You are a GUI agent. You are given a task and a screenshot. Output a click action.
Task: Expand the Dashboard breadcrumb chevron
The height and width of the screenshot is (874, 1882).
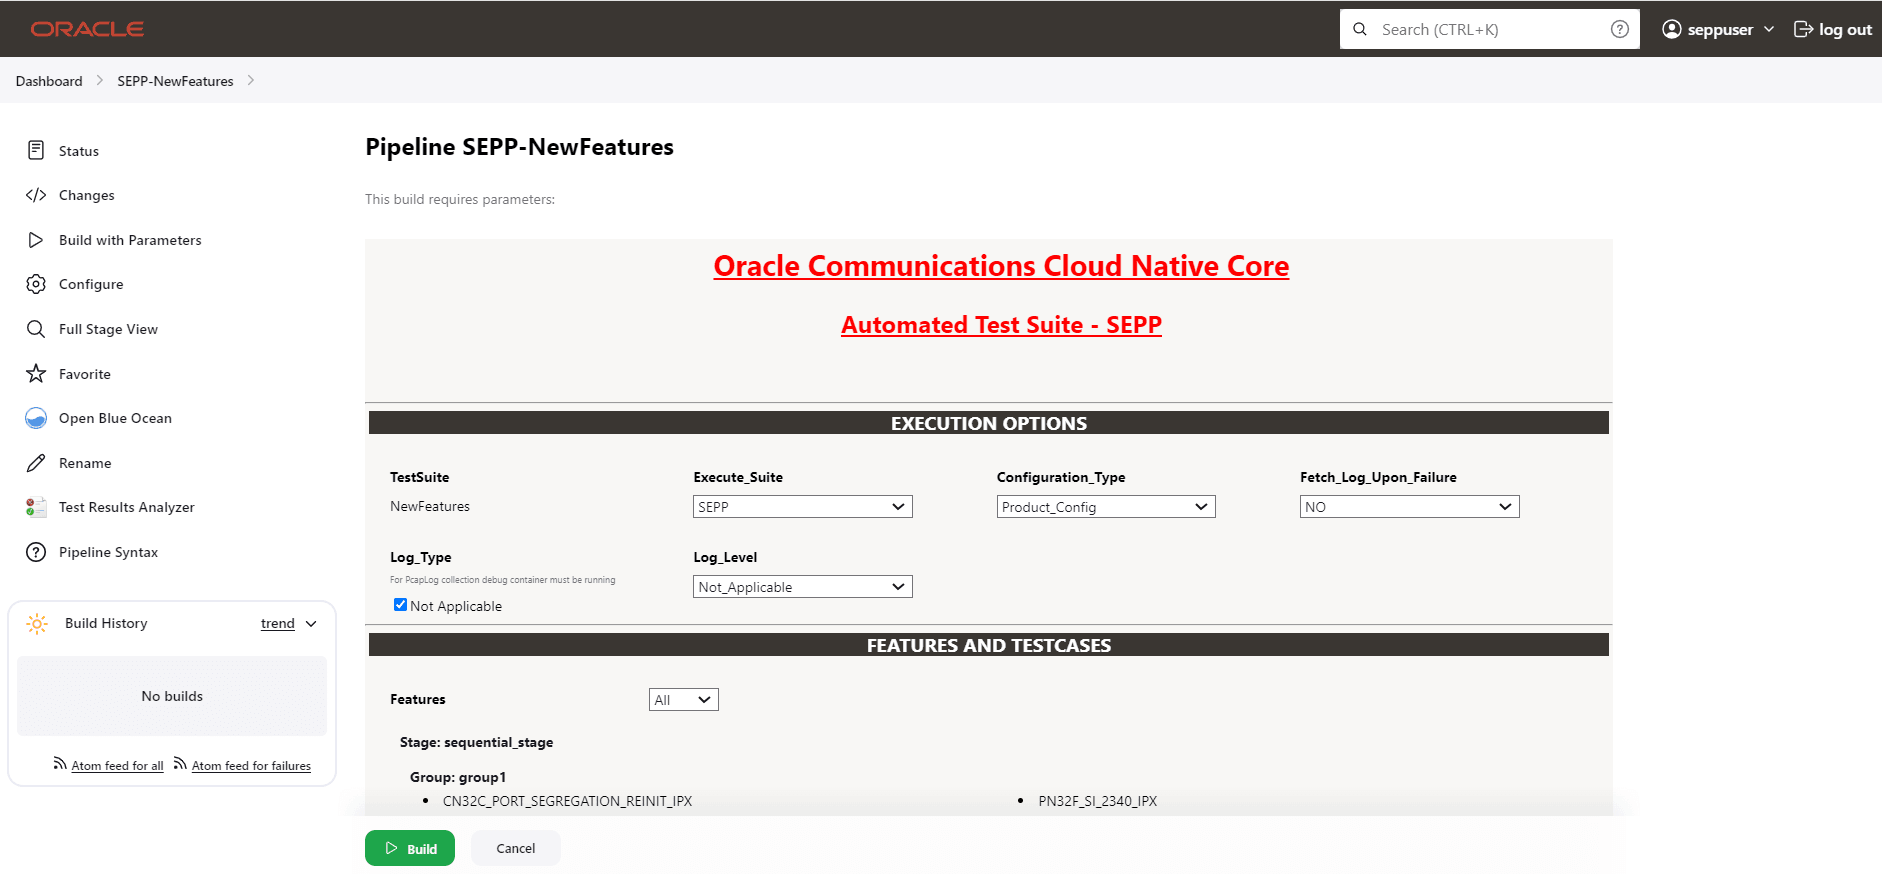pyautogui.click(x=100, y=80)
